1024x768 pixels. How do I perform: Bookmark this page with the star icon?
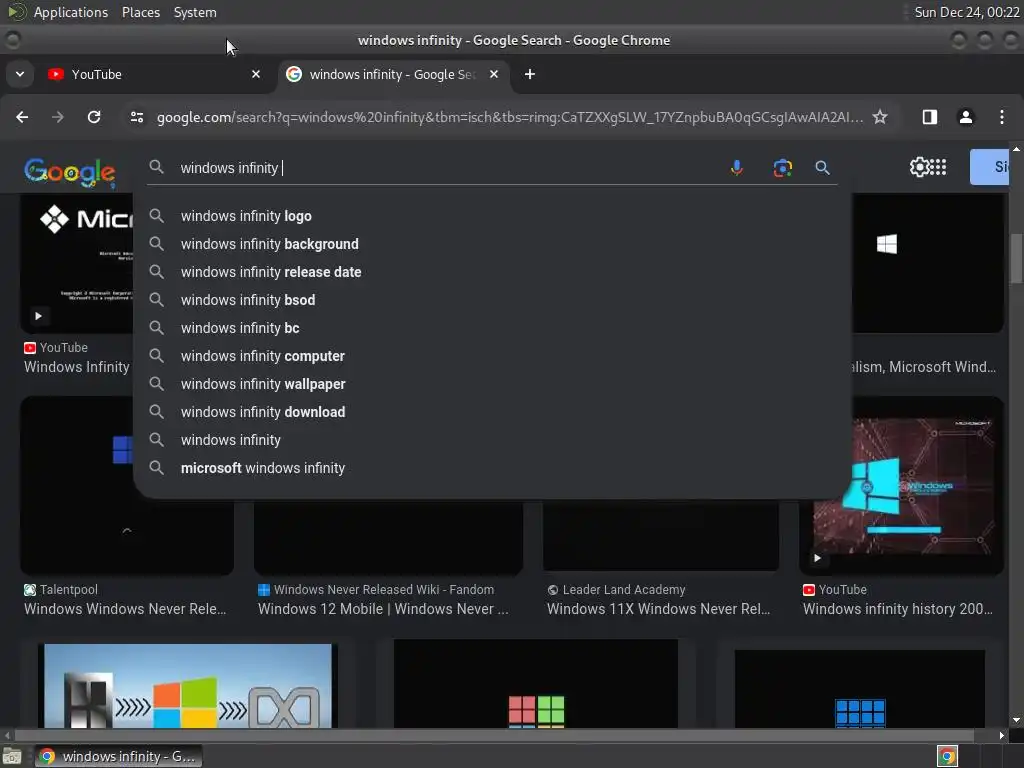click(x=880, y=117)
